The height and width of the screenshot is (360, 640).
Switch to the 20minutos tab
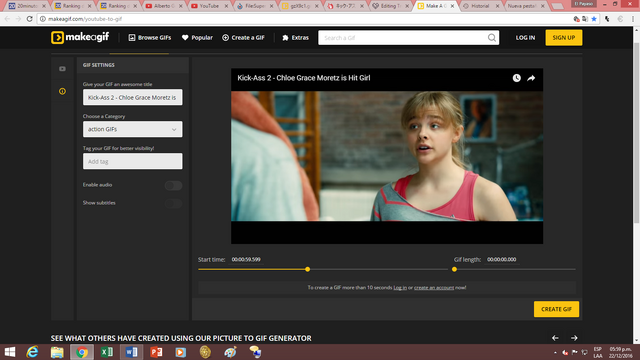point(26,6)
